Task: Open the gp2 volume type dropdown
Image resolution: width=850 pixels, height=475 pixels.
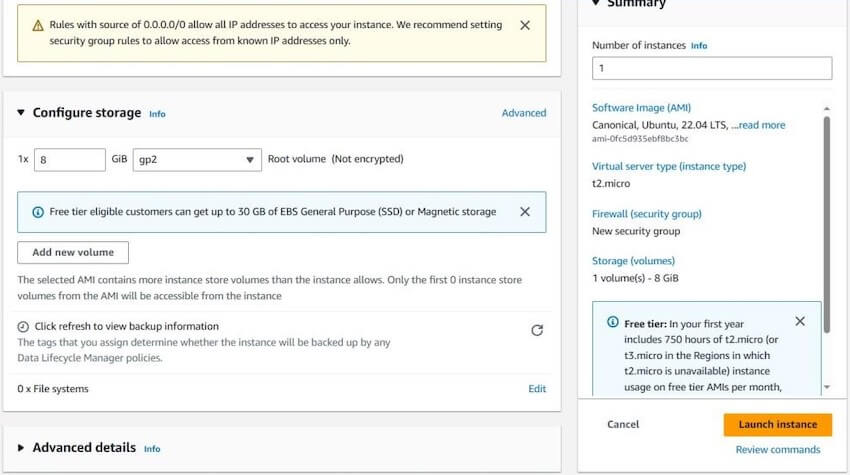Action: click(x=197, y=160)
